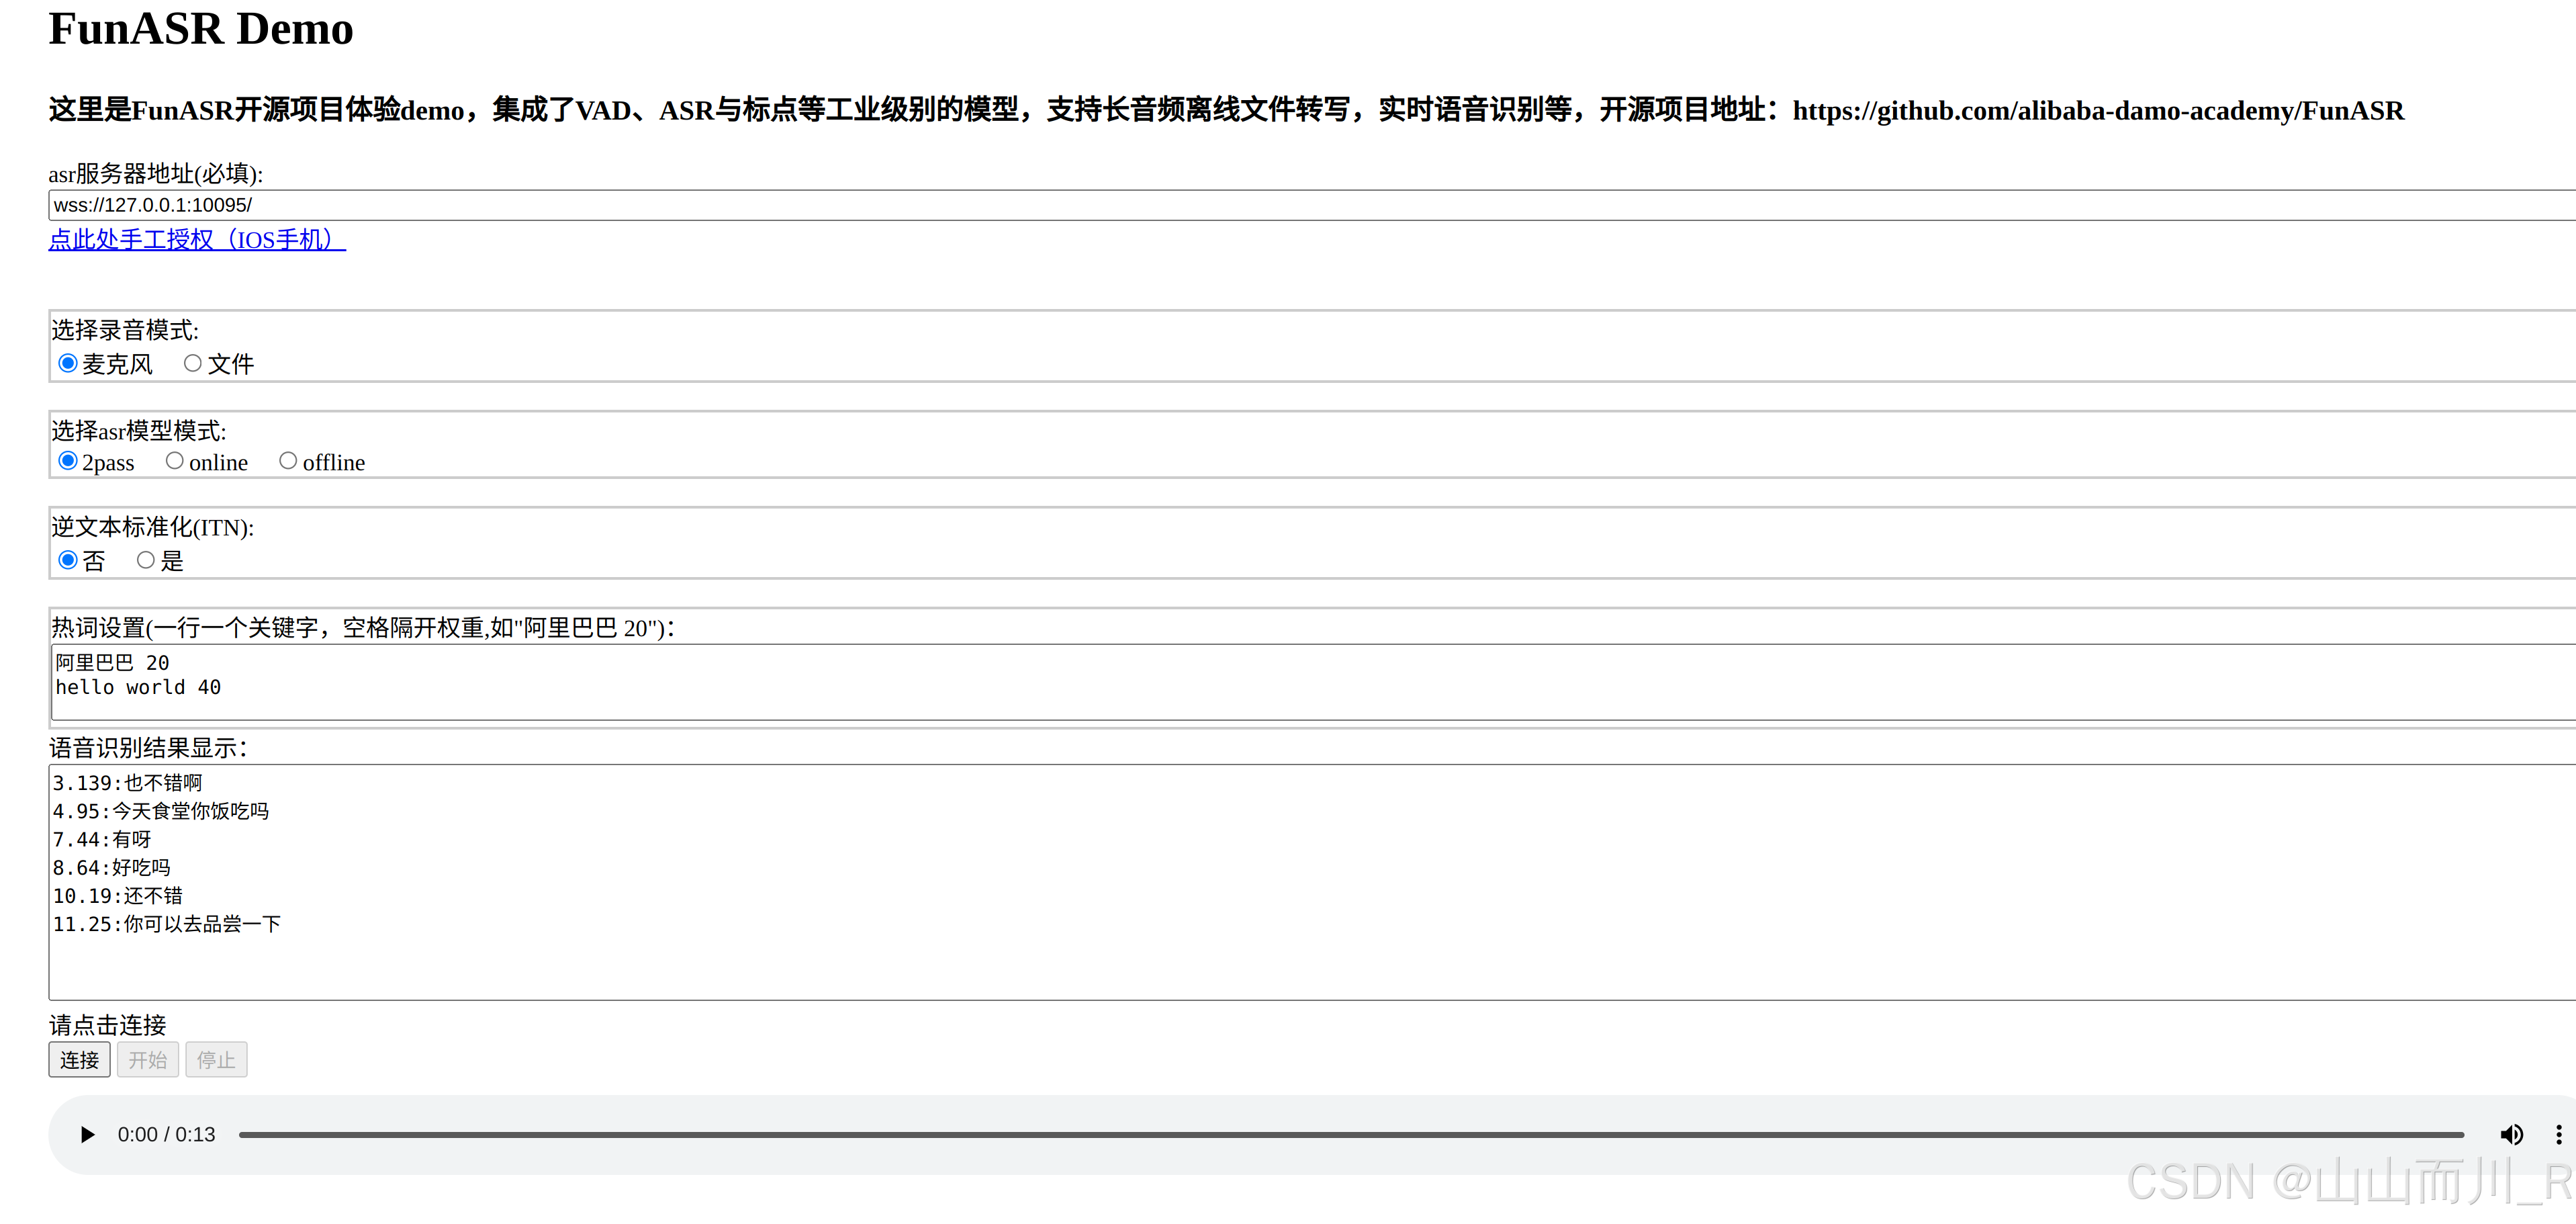
Task: Select 麦克风 recording mode
Action: pos(68,363)
